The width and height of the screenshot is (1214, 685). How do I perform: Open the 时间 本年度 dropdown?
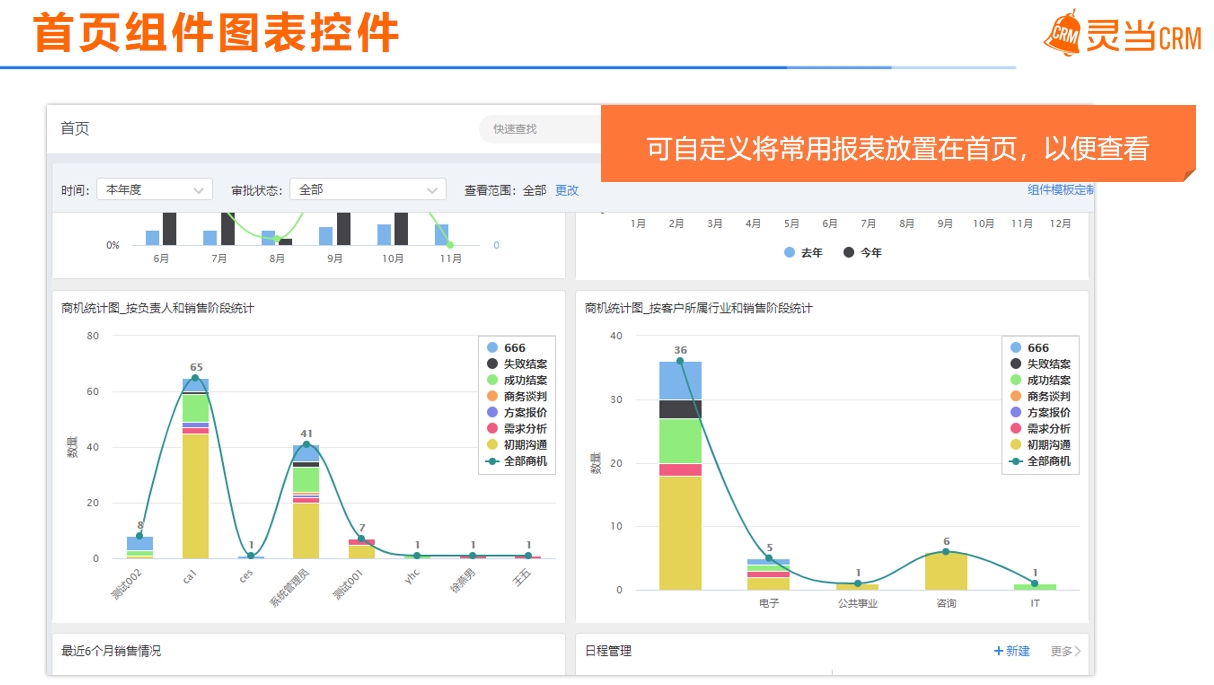pos(154,190)
